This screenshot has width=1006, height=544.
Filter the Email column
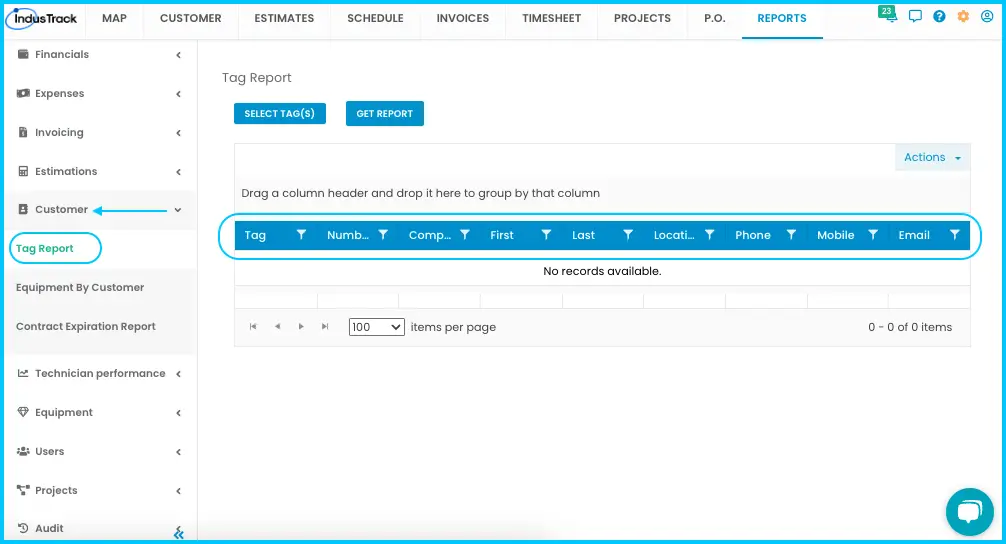point(955,235)
